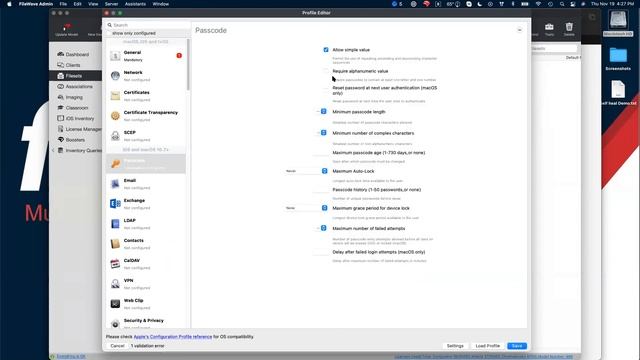Click the Update Model toolbar icon

coord(67,29)
